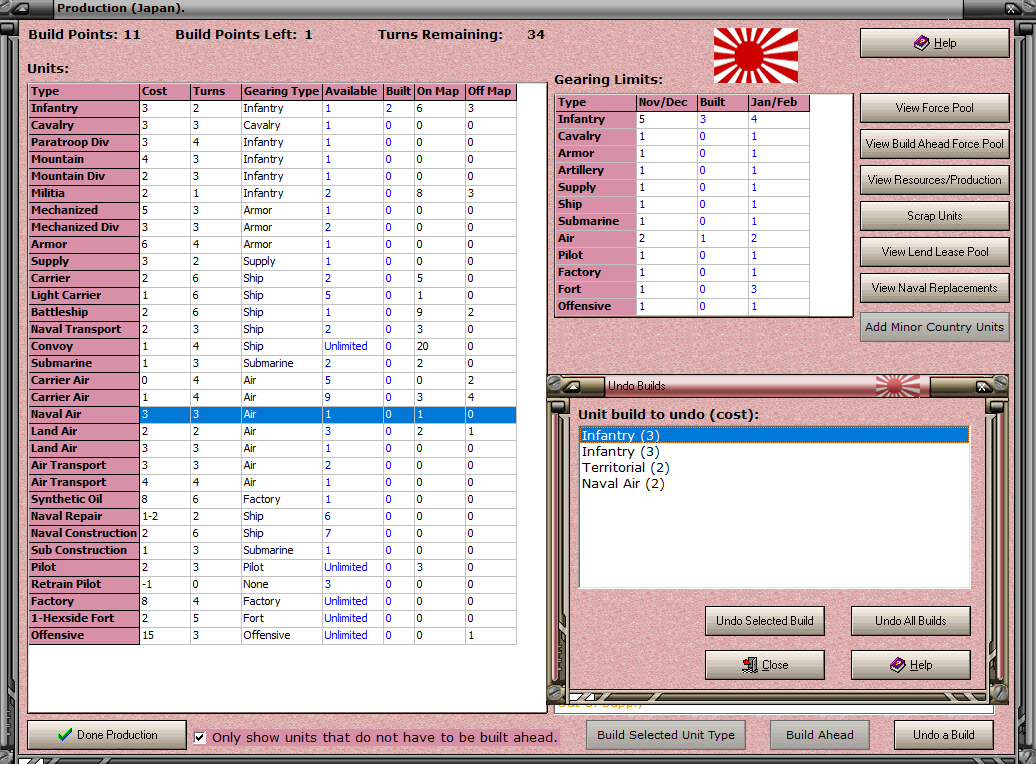Click View Build Ahead Force Pool
This screenshot has height=764, width=1036.
pos(934,144)
